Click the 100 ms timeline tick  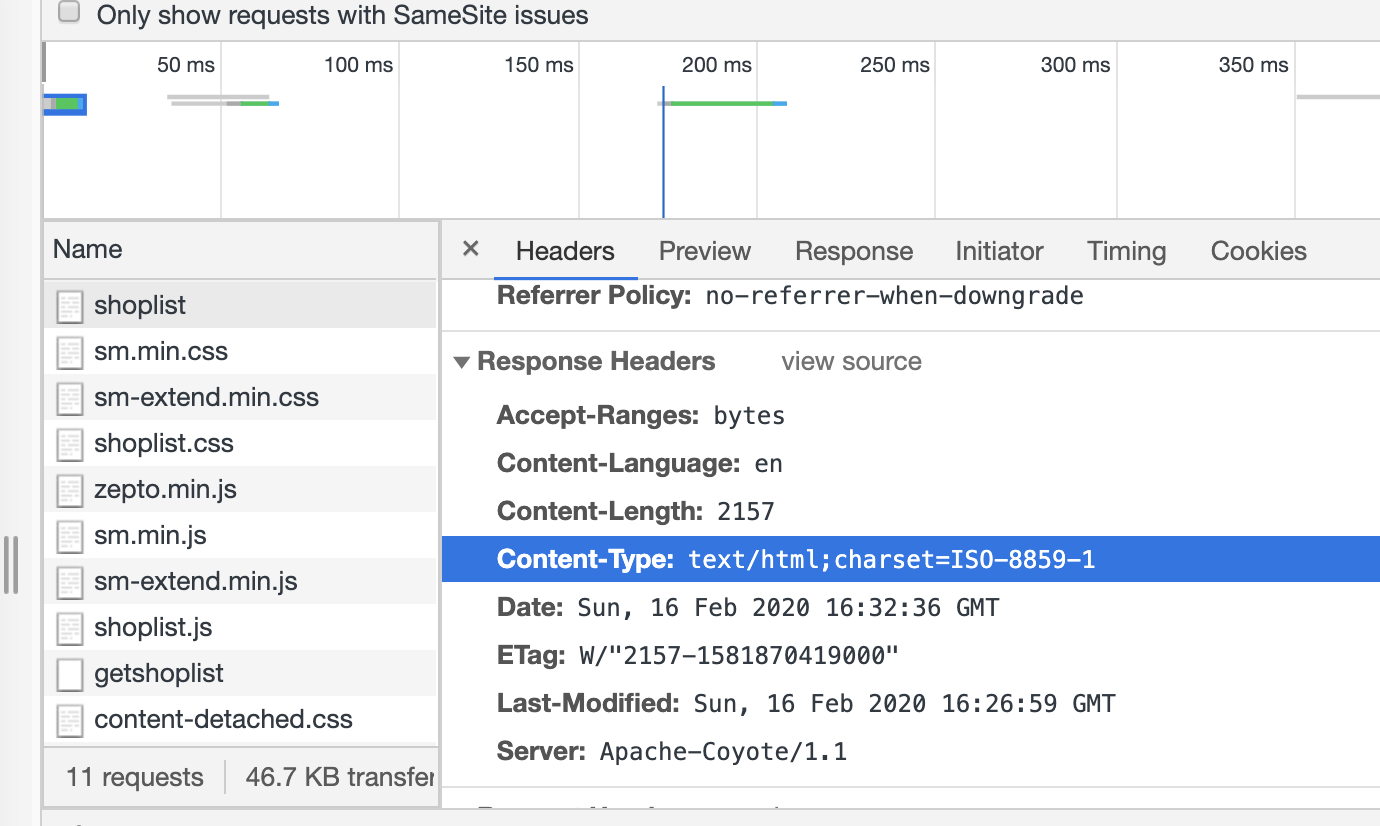pyautogui.click(x=359, y=65)
